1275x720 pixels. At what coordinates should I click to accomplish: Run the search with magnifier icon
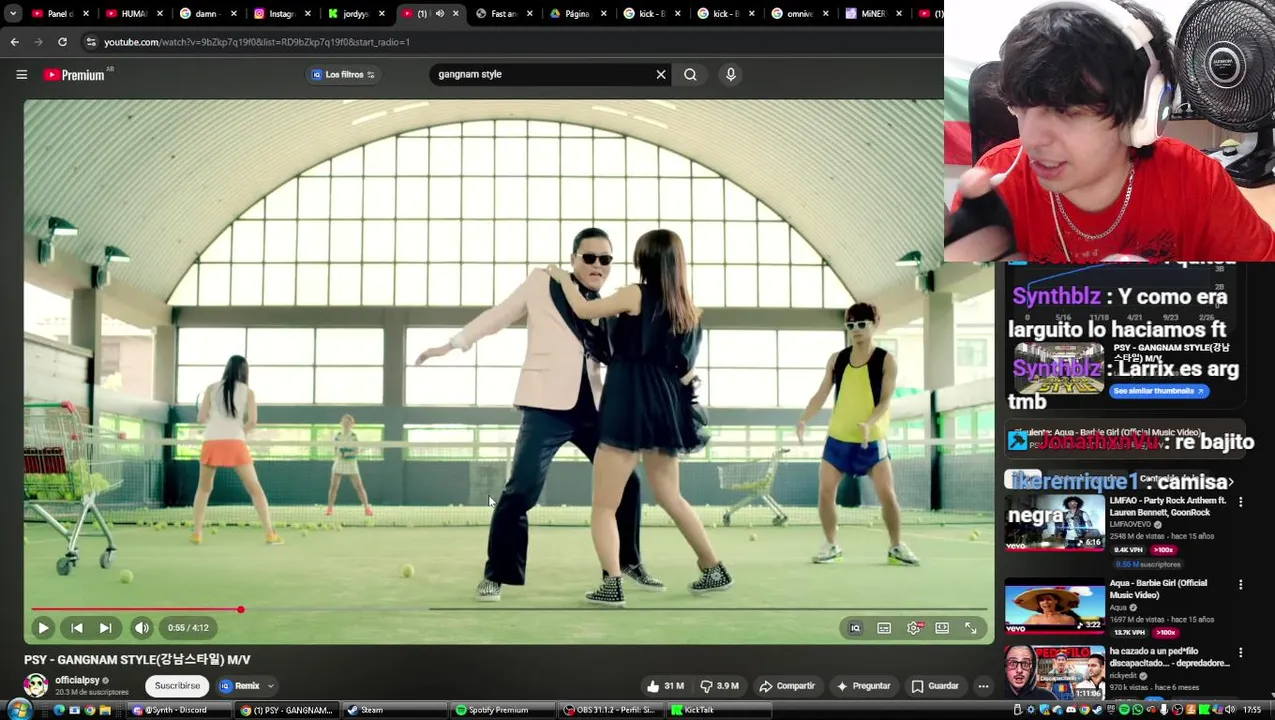point(690,74)
